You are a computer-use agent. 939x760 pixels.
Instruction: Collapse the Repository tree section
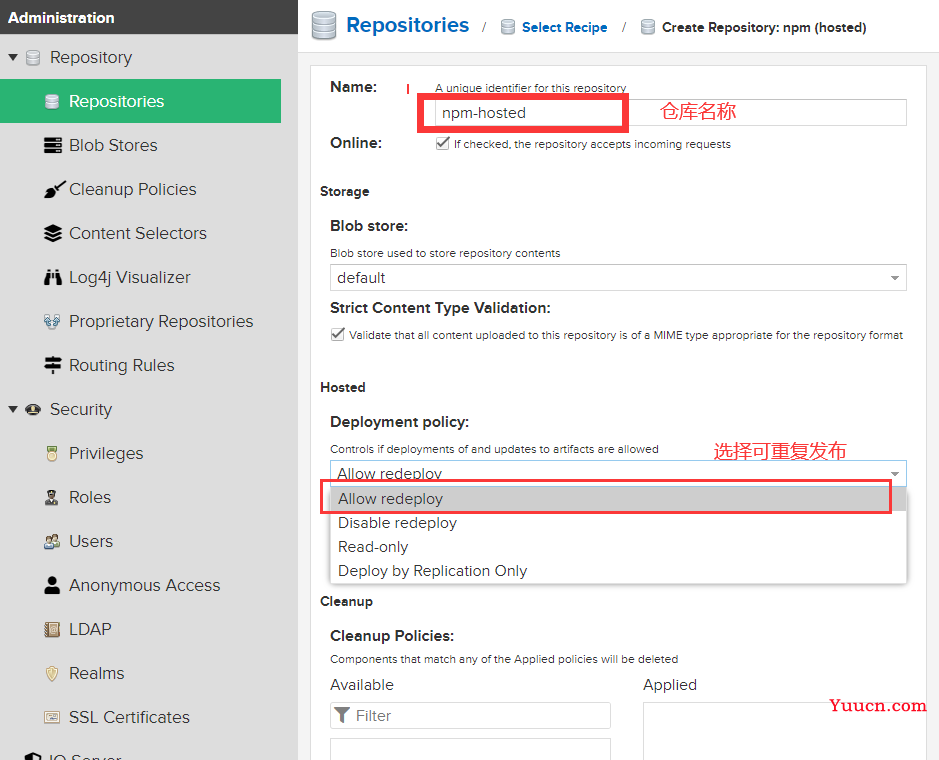(x=13, y=57)
